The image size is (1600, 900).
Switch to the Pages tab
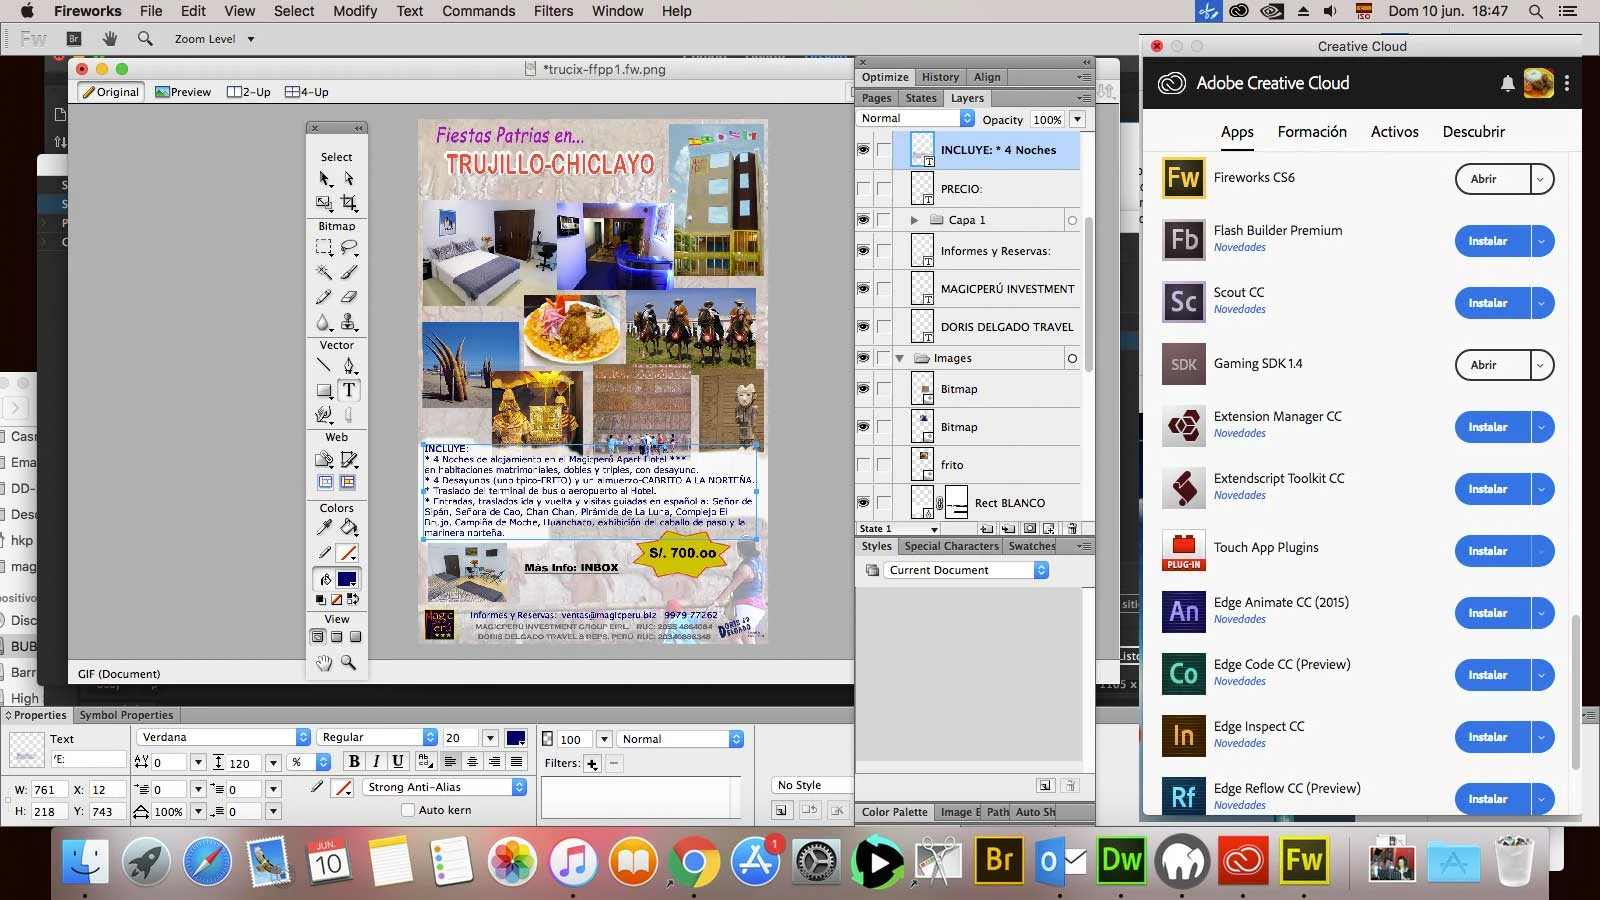click(x=877, y=98)
